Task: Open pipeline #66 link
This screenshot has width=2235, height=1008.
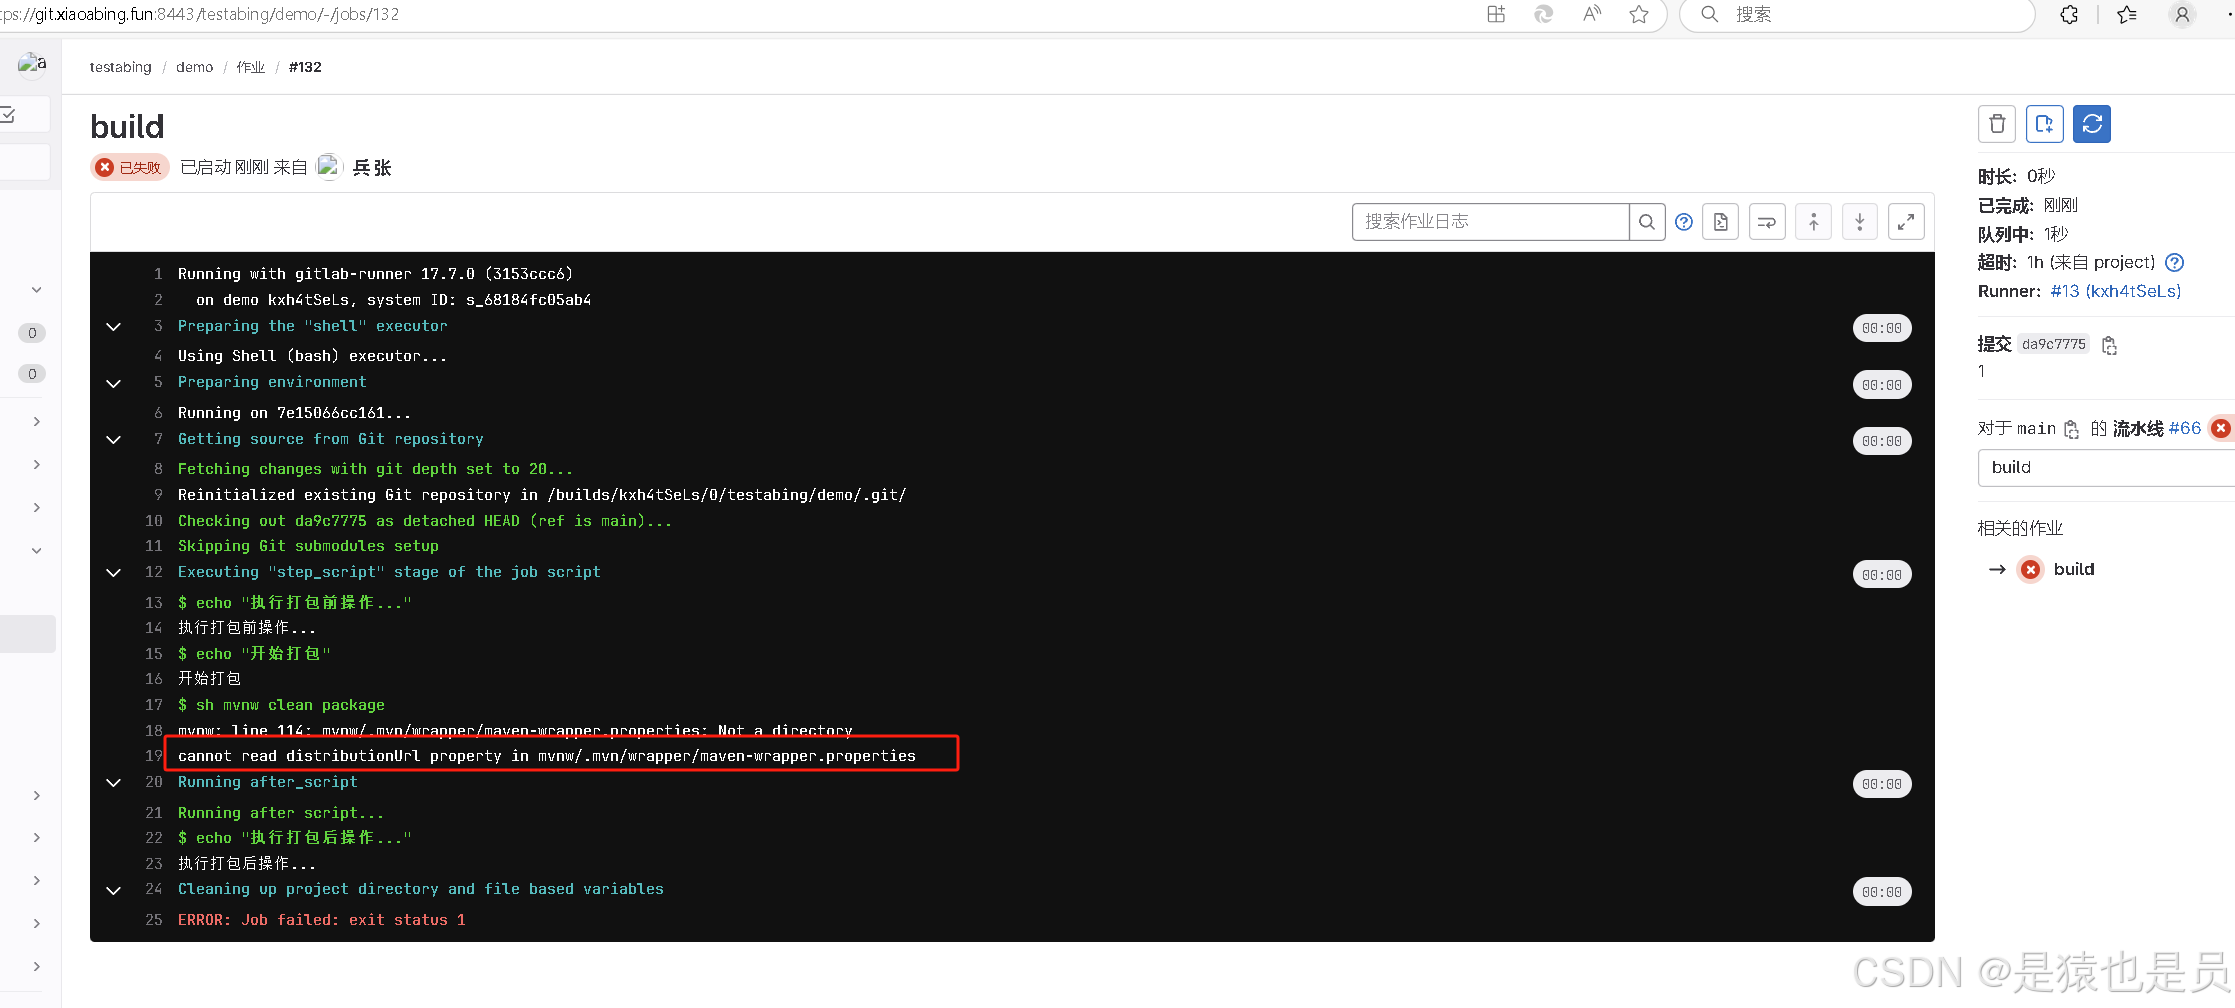Action: coord(2184,428)
